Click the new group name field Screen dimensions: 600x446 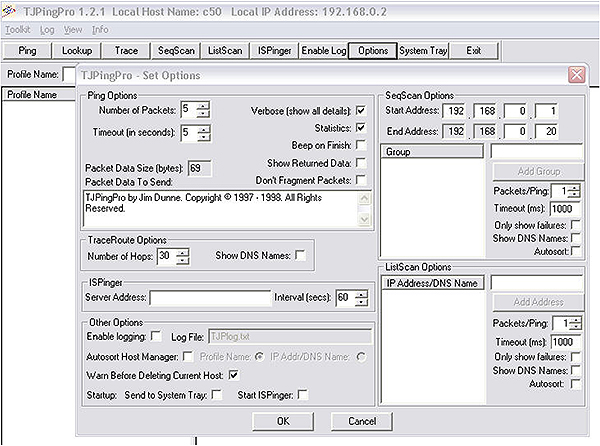click(x=536, y=152)
